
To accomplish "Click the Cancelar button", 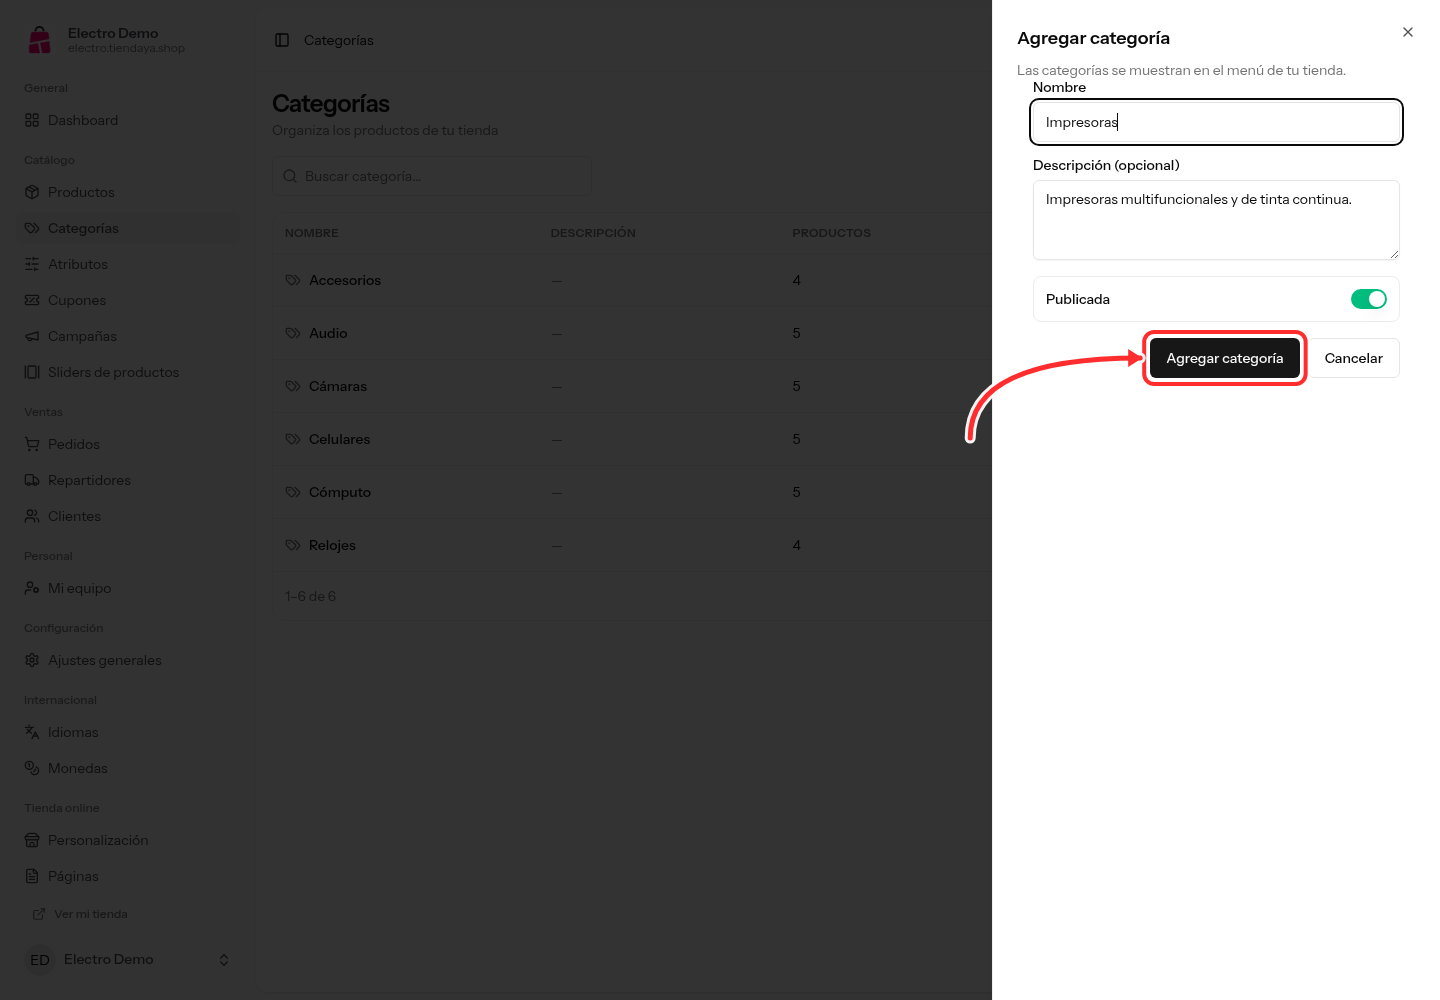I will [x=1353, y=358].
